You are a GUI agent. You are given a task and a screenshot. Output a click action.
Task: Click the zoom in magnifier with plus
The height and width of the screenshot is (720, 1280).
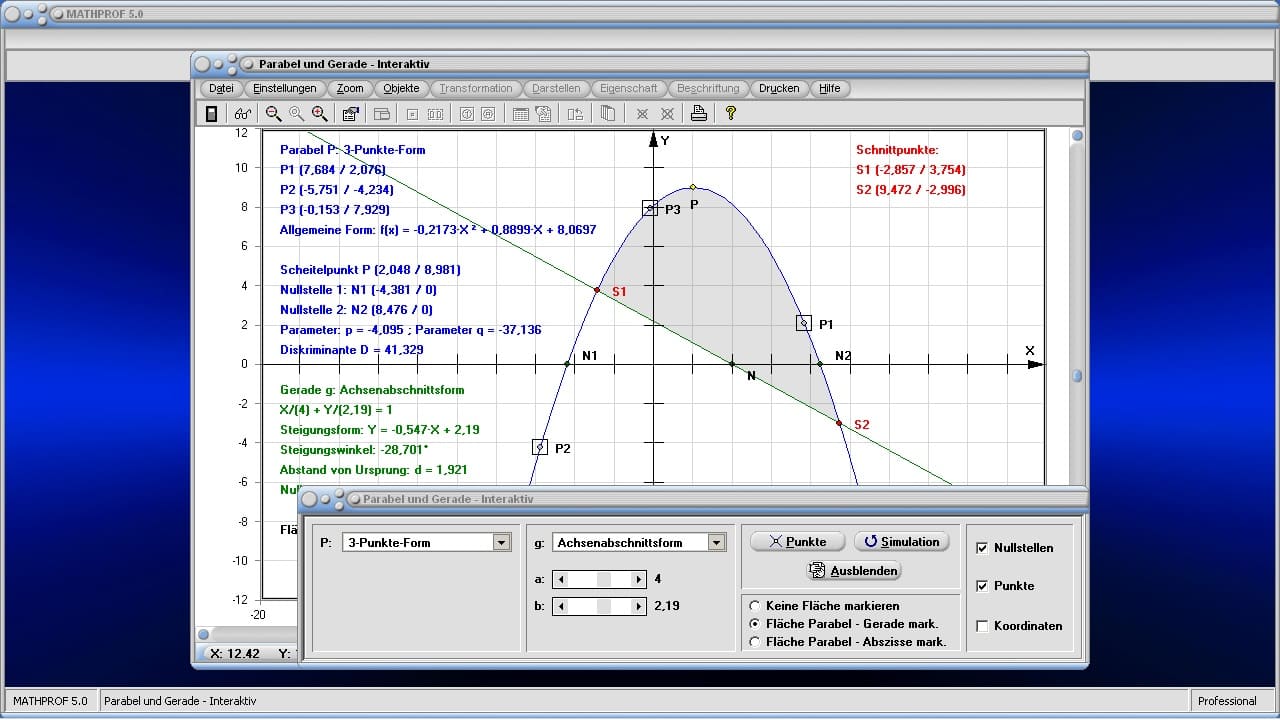[319, 114]
